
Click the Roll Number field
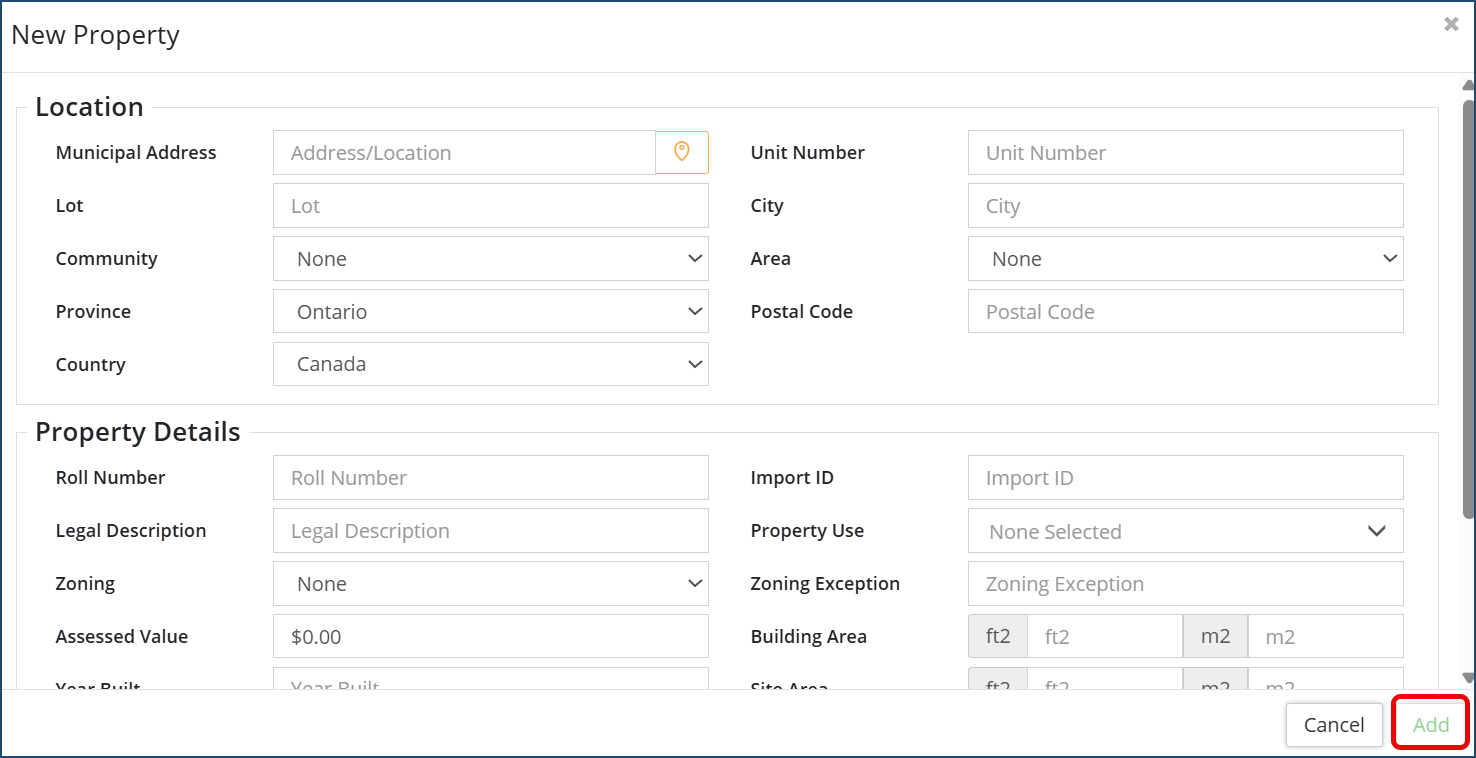pyautogui.click(x=490, y=478)
